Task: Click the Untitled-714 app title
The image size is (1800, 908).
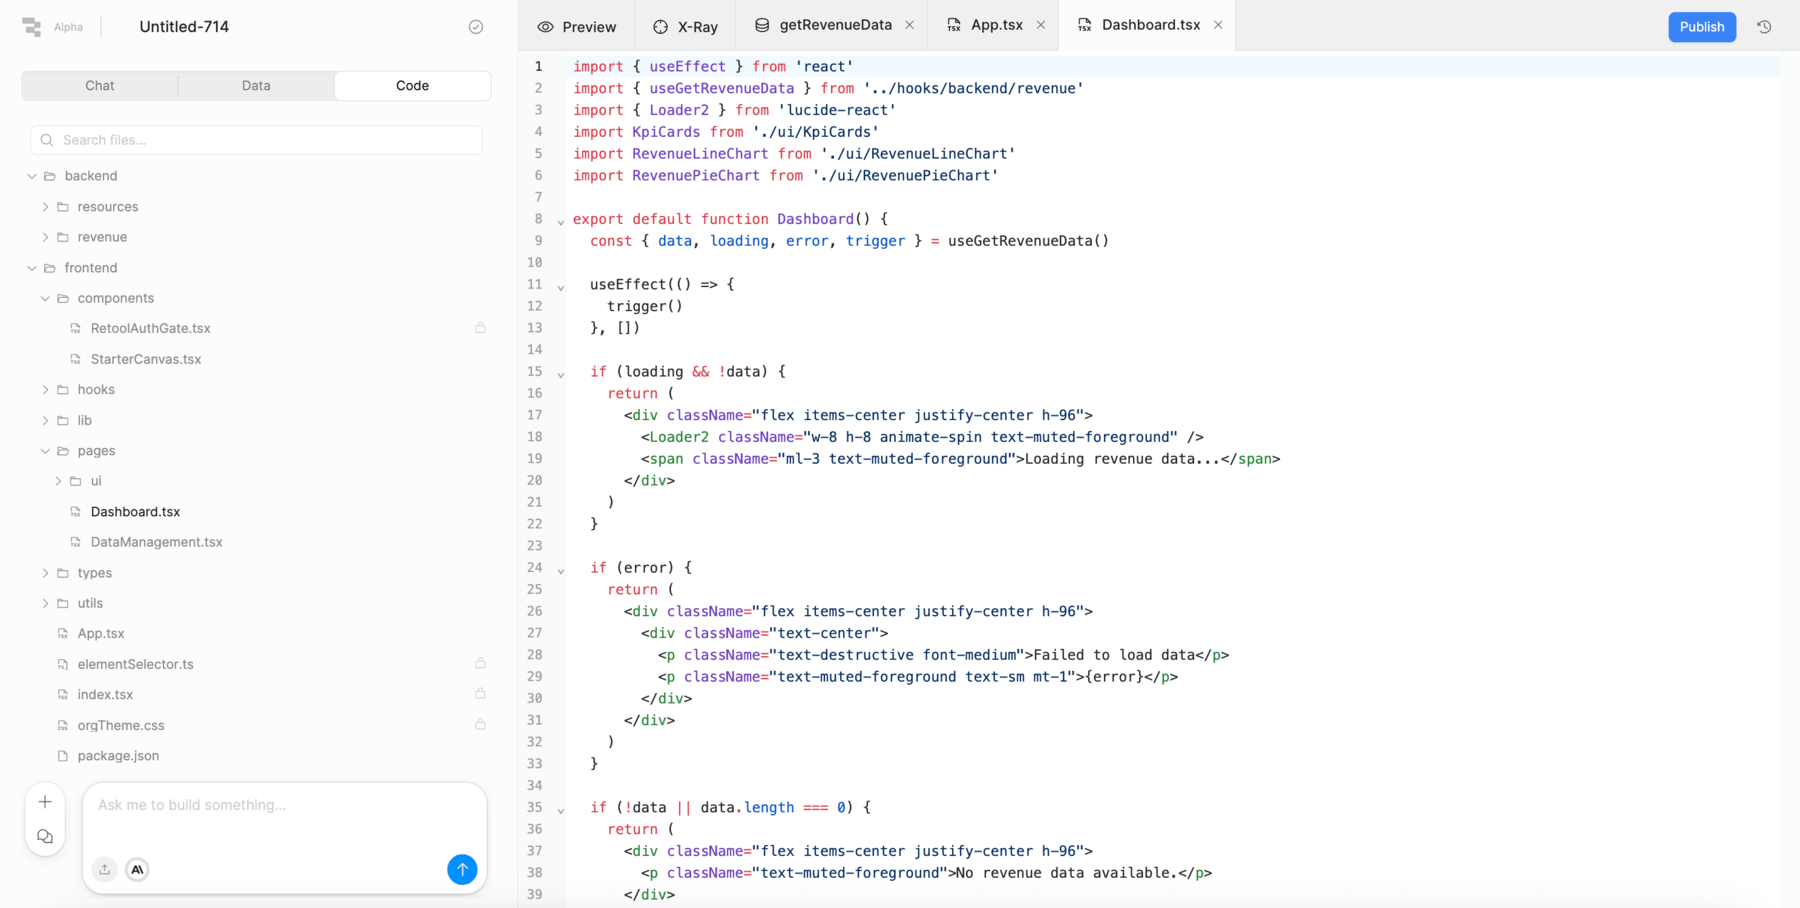Action: [x=184, y=27]
